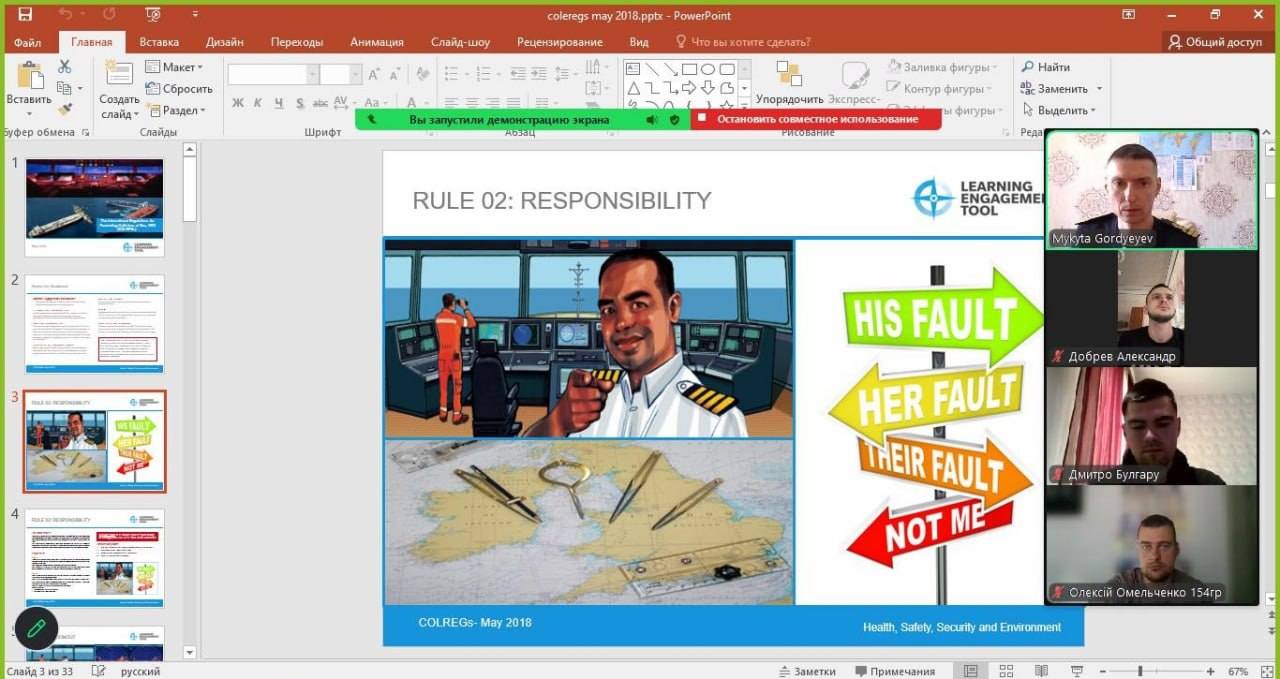The image size is (1280, 679).
Task: Toggle underline Ч formatting
Action: pos(277,102)
